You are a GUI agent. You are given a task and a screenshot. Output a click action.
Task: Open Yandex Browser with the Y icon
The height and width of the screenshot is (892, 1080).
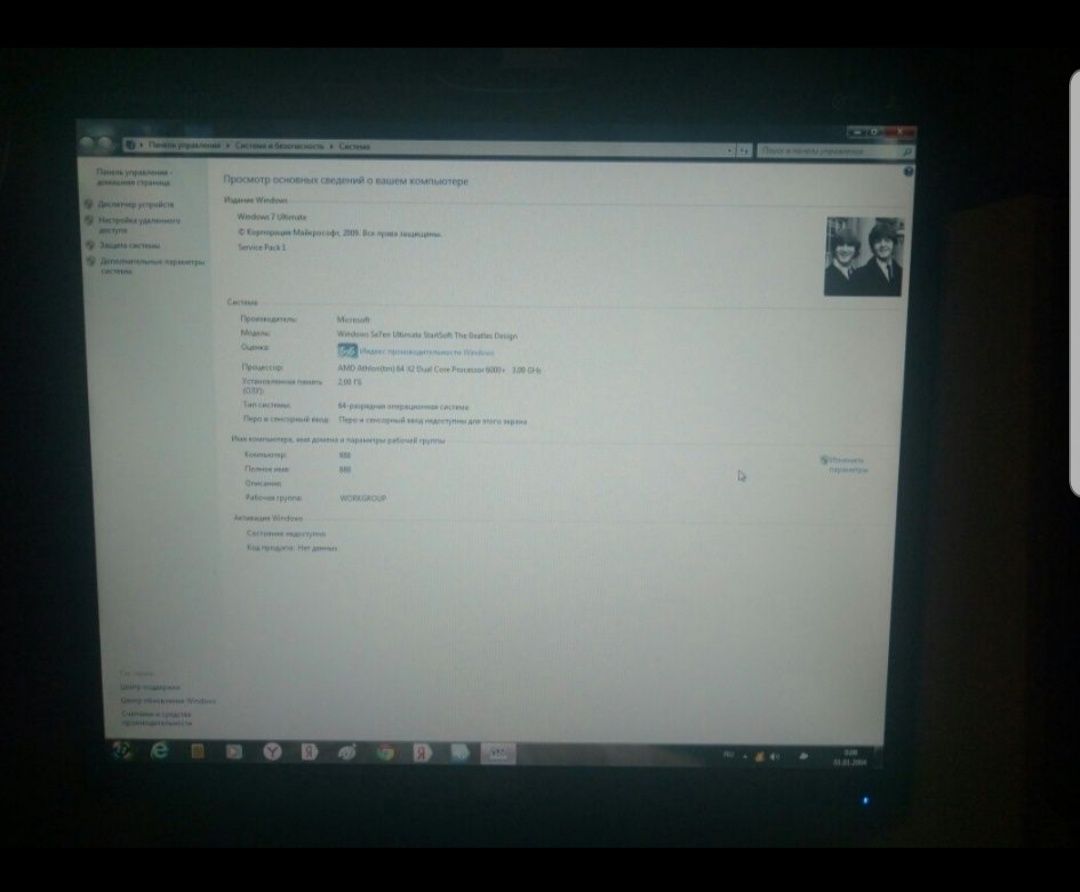(273, 751)
